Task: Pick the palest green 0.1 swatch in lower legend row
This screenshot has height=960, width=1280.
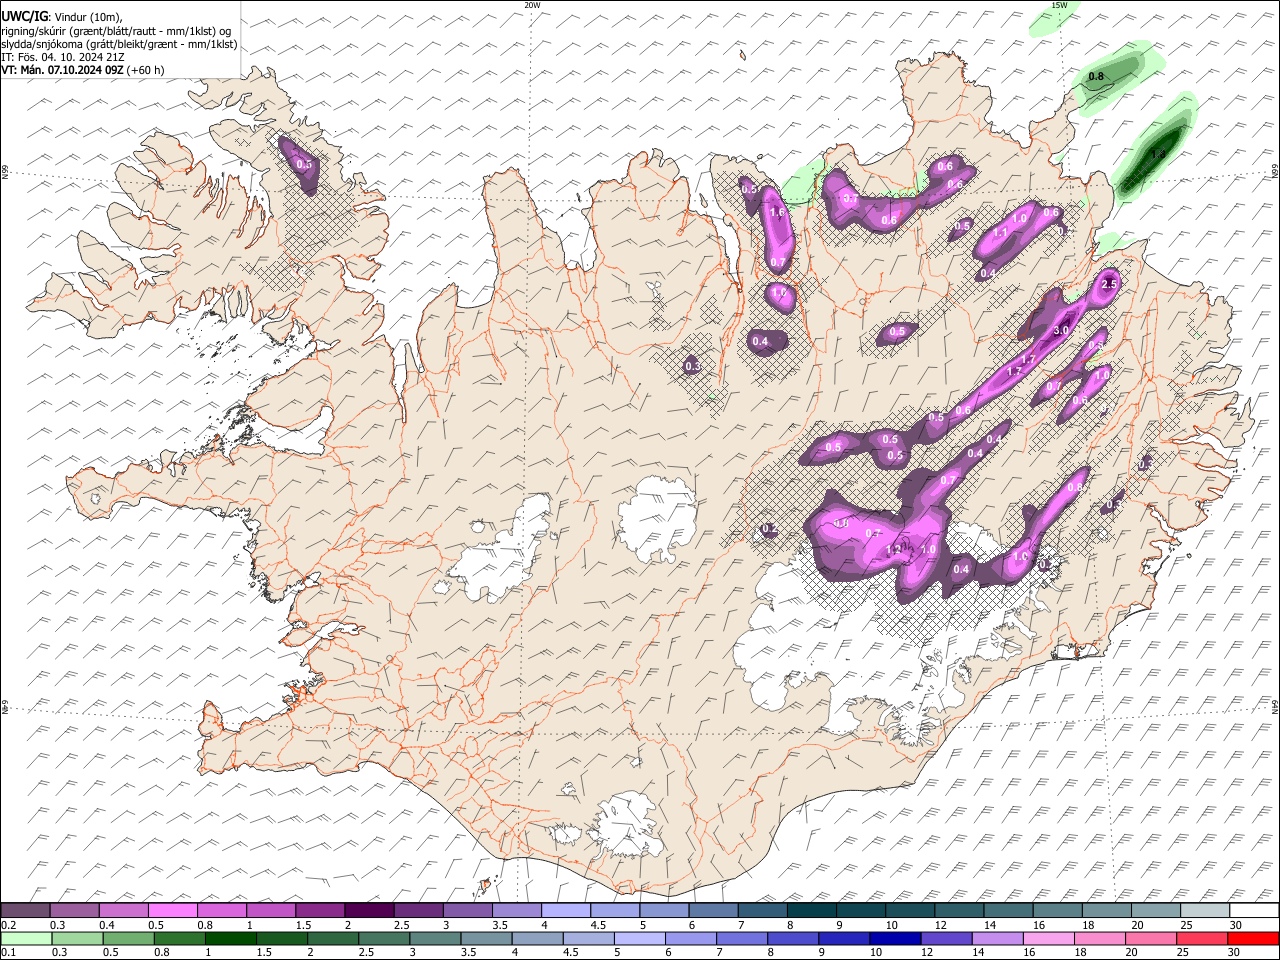Action: tap(26, 938)
